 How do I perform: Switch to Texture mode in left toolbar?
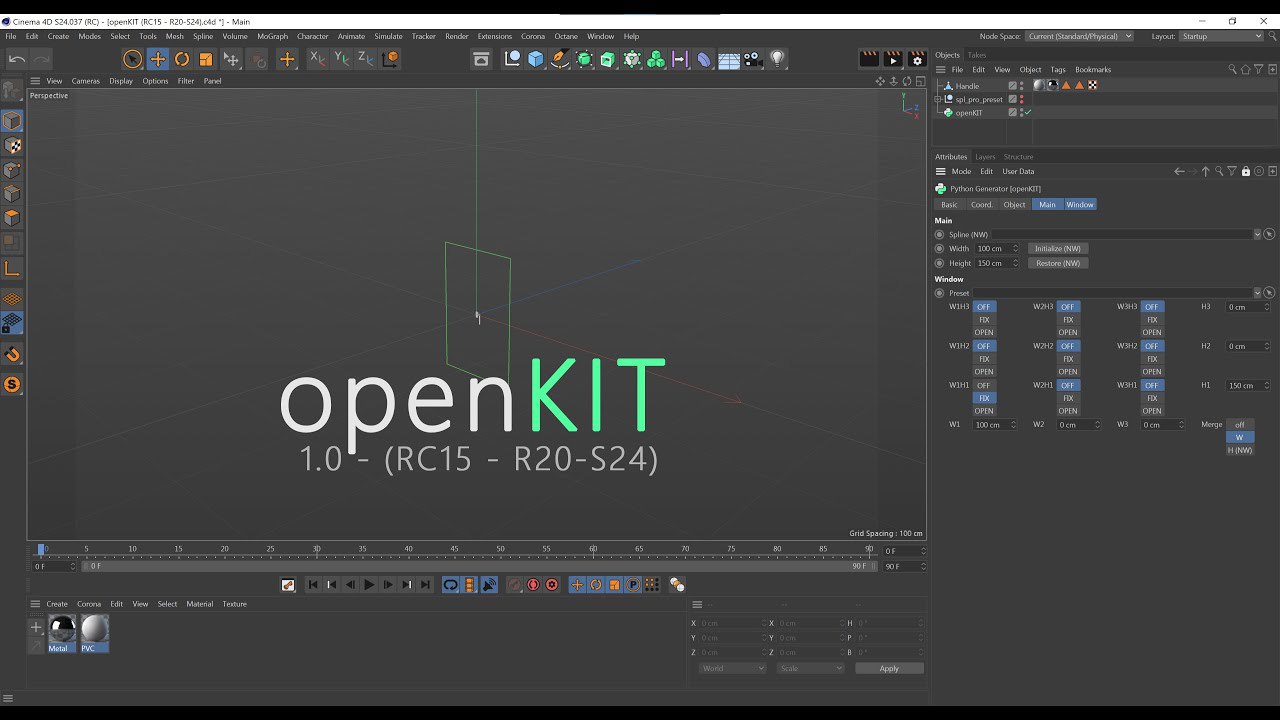(x=12, y=146)
